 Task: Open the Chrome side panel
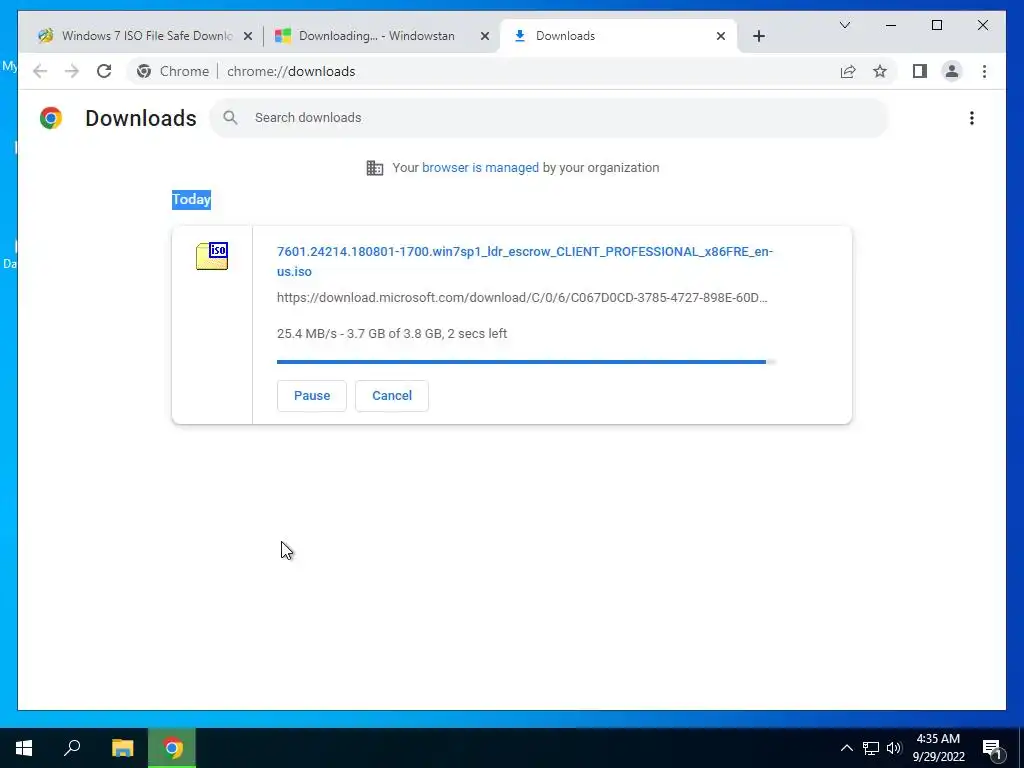tap(920, 71)
